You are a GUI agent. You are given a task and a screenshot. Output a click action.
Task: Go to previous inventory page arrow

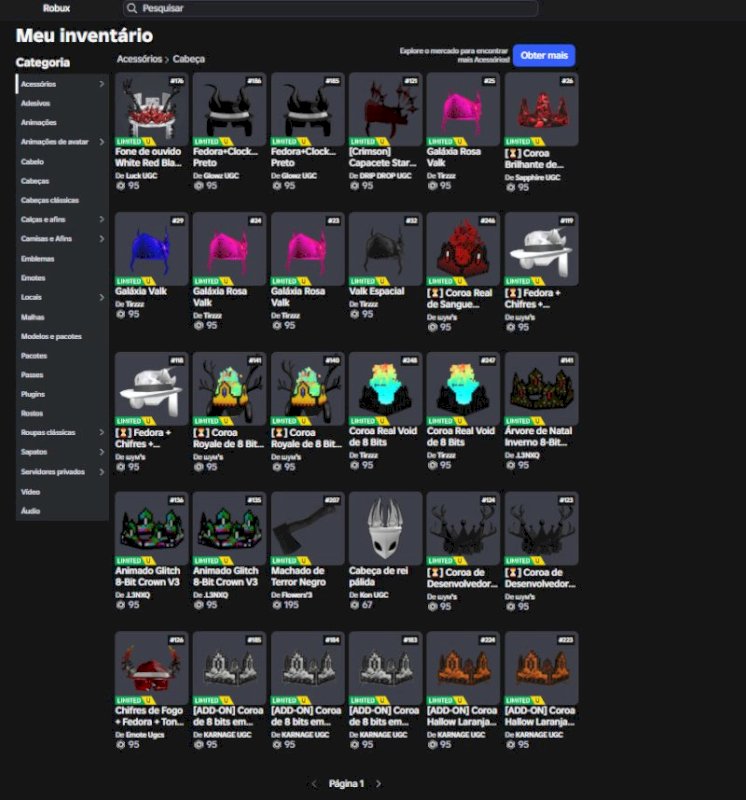coord(314,784)
